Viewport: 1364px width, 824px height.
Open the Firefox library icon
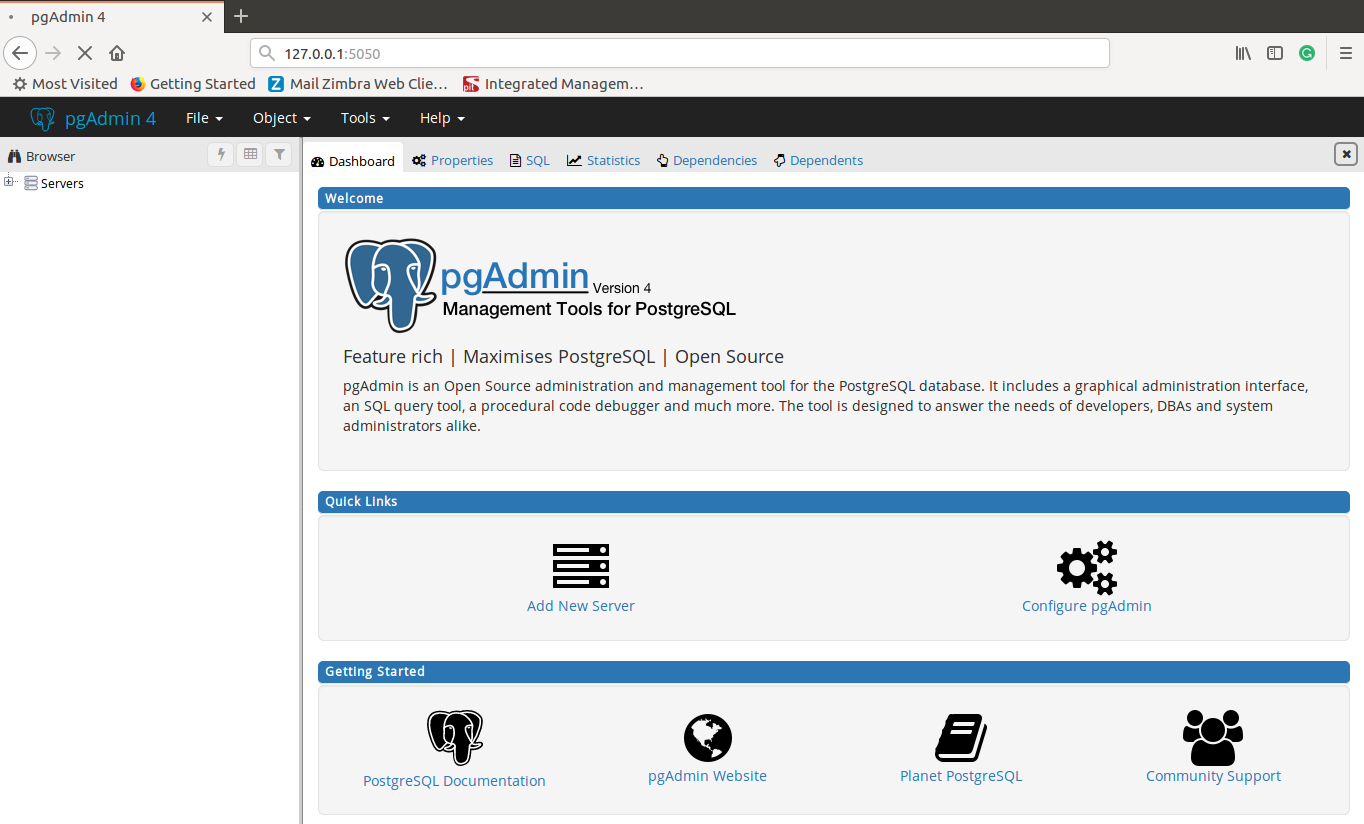[1243, 53]
